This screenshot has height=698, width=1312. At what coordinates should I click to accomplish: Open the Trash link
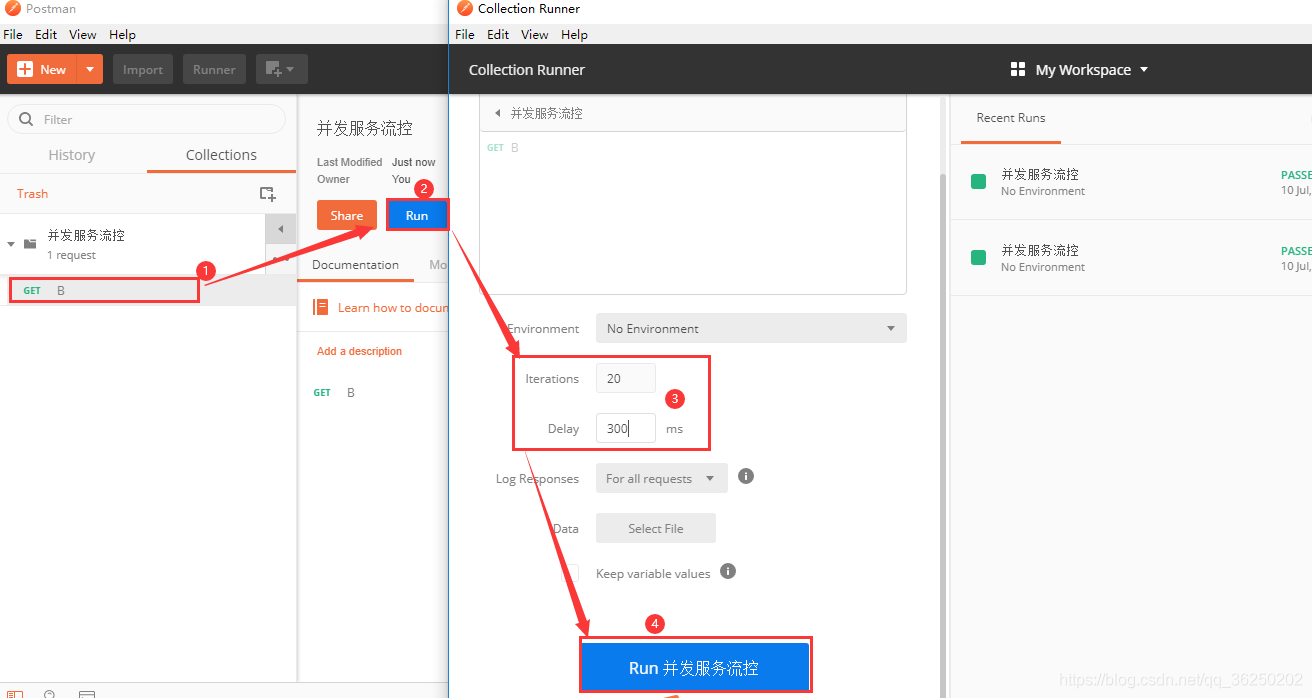32,194
